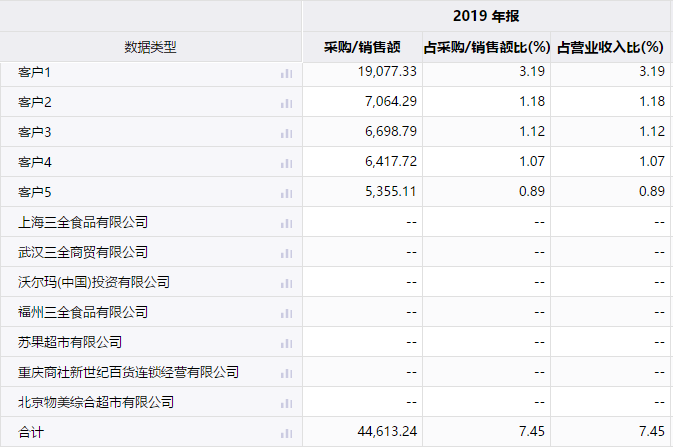Click chart icon for 重庆商社新世纪百货连锁经营有限公司
673x447 pixels.
coord(287,373)
